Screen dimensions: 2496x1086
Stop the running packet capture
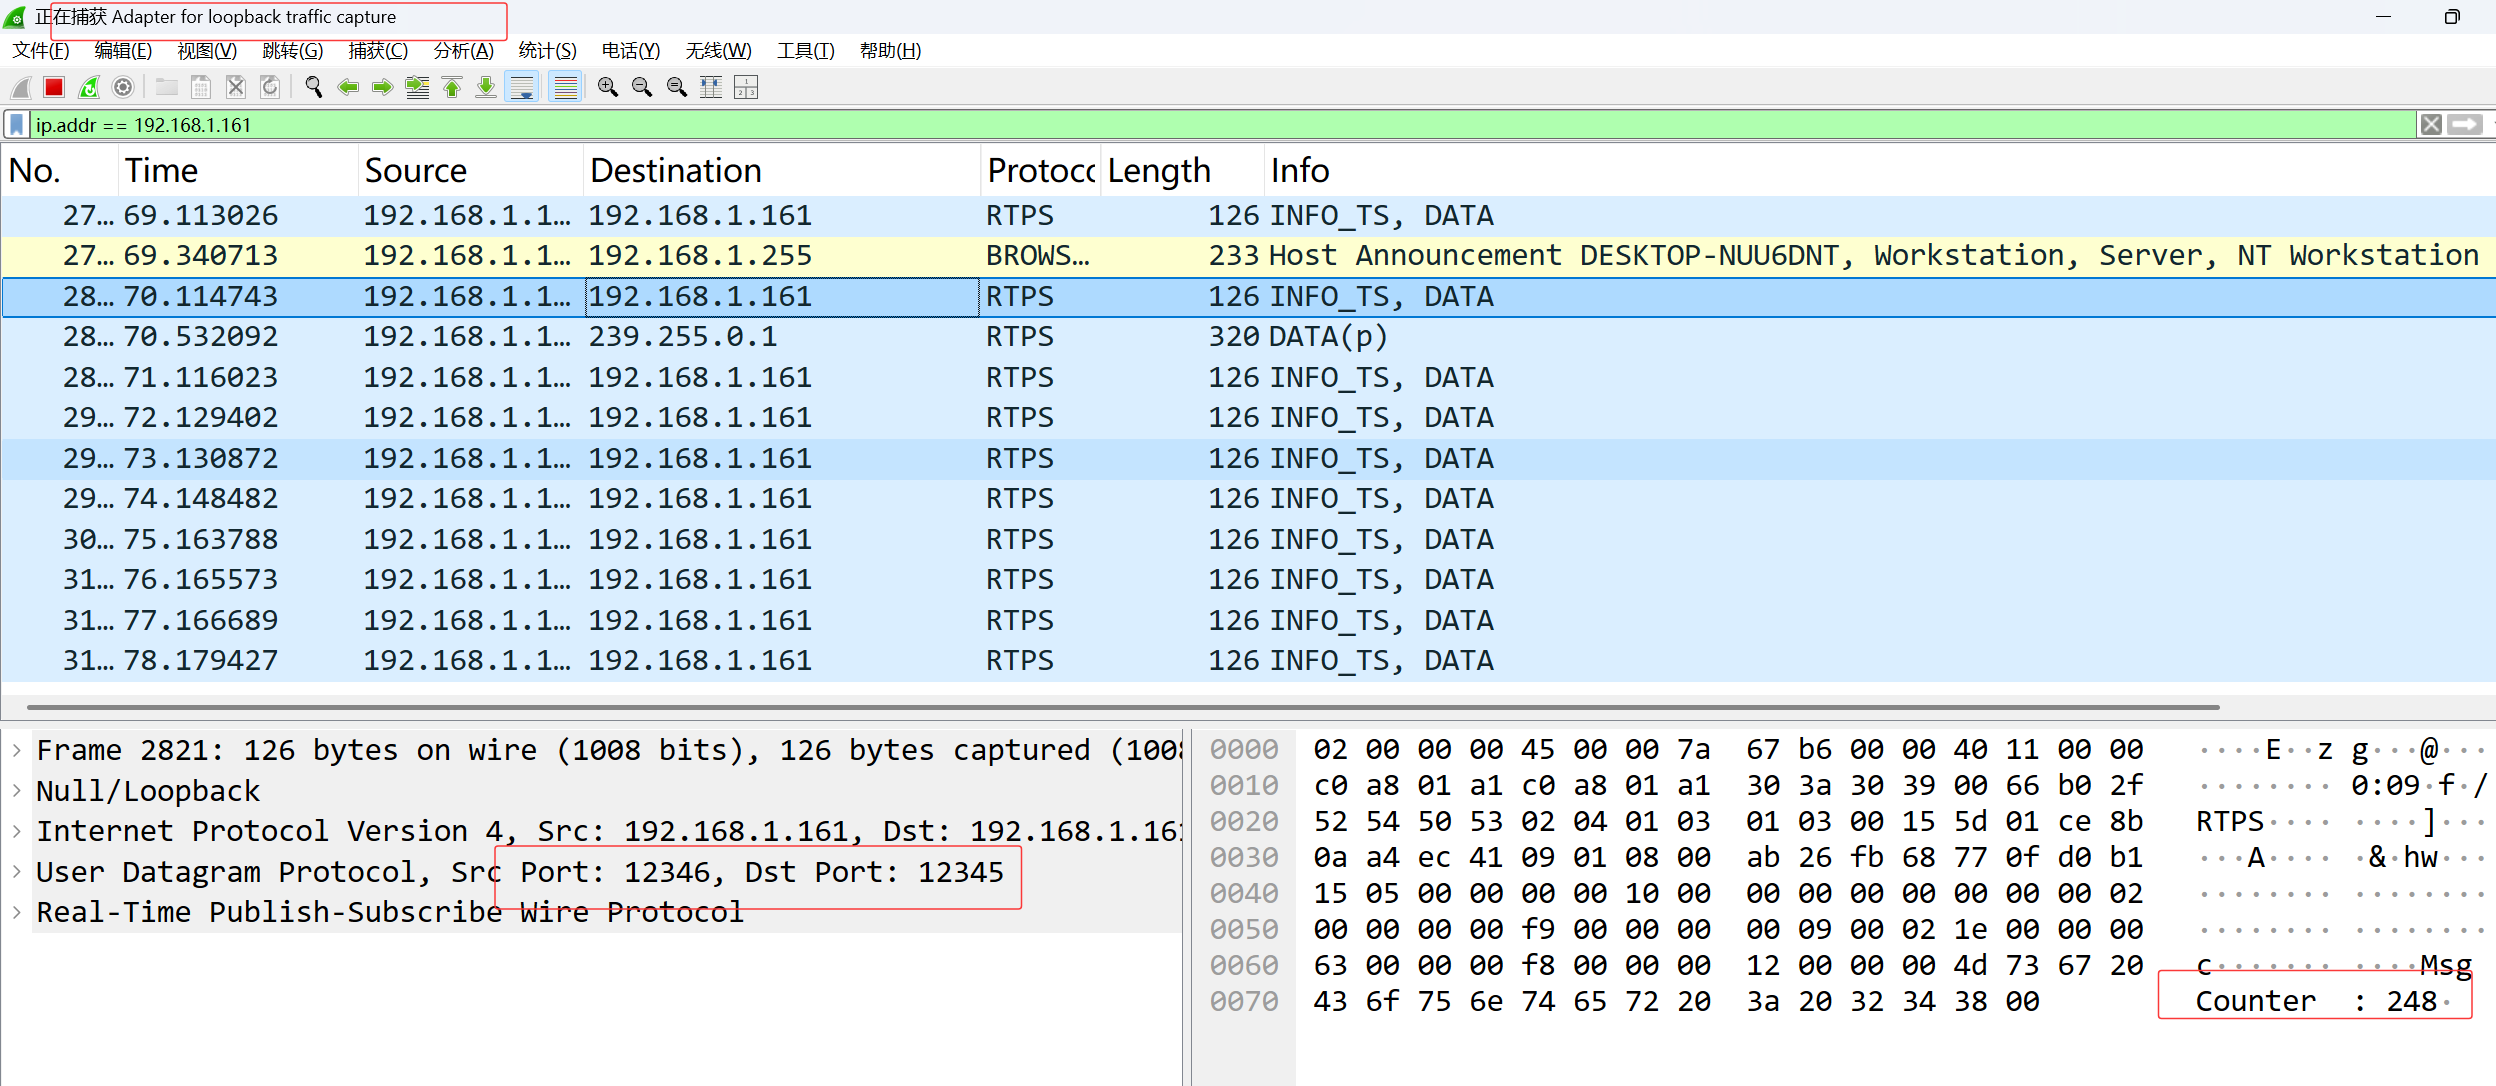tap(54, 88)
